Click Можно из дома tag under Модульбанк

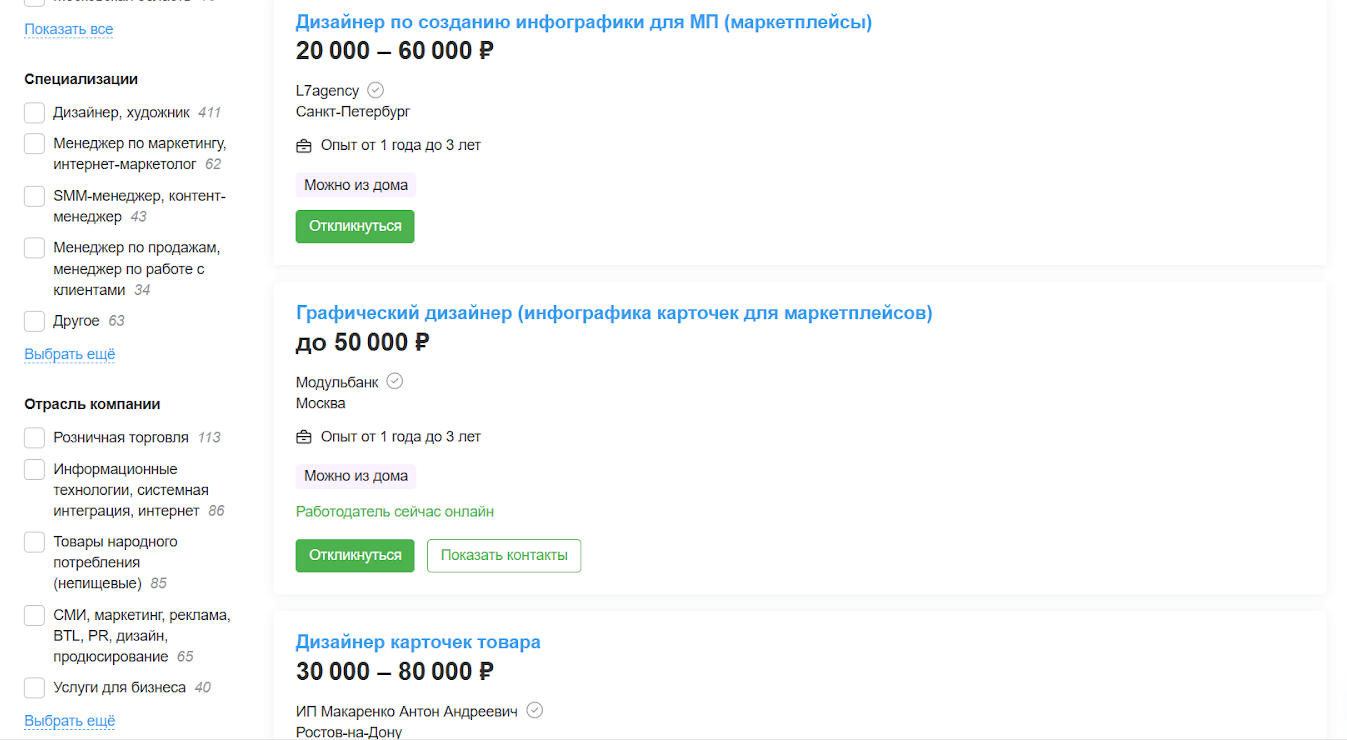click(x=356, y=476)
